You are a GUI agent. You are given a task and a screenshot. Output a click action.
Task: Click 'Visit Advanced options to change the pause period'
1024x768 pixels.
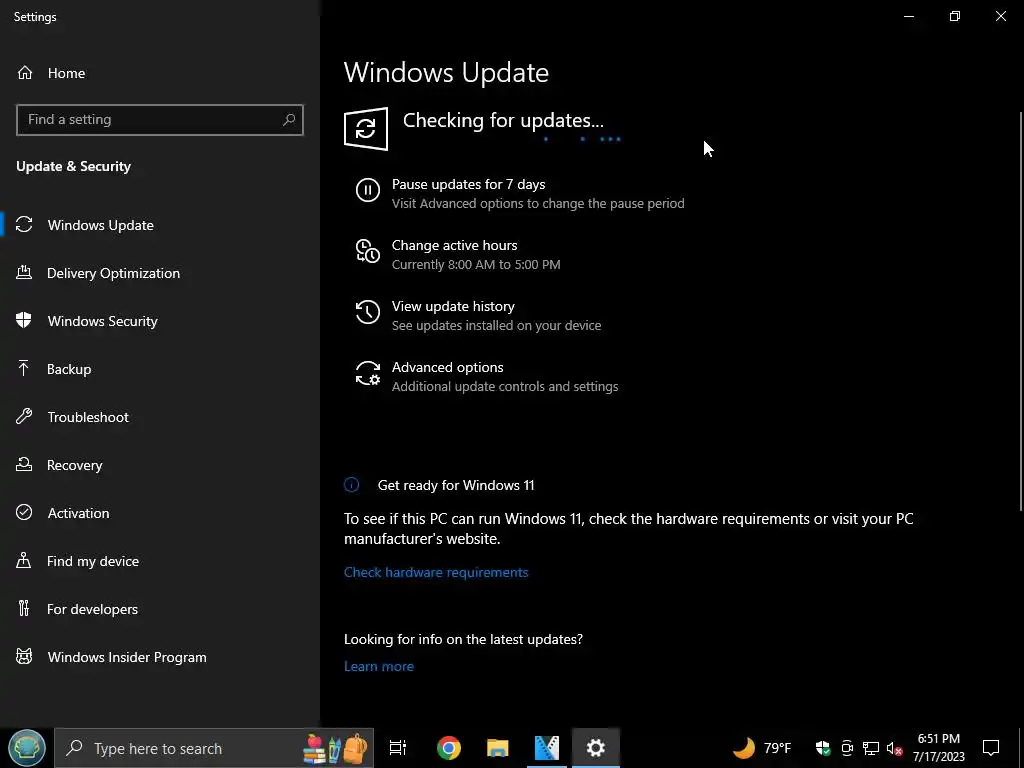(x=538, y=204)
